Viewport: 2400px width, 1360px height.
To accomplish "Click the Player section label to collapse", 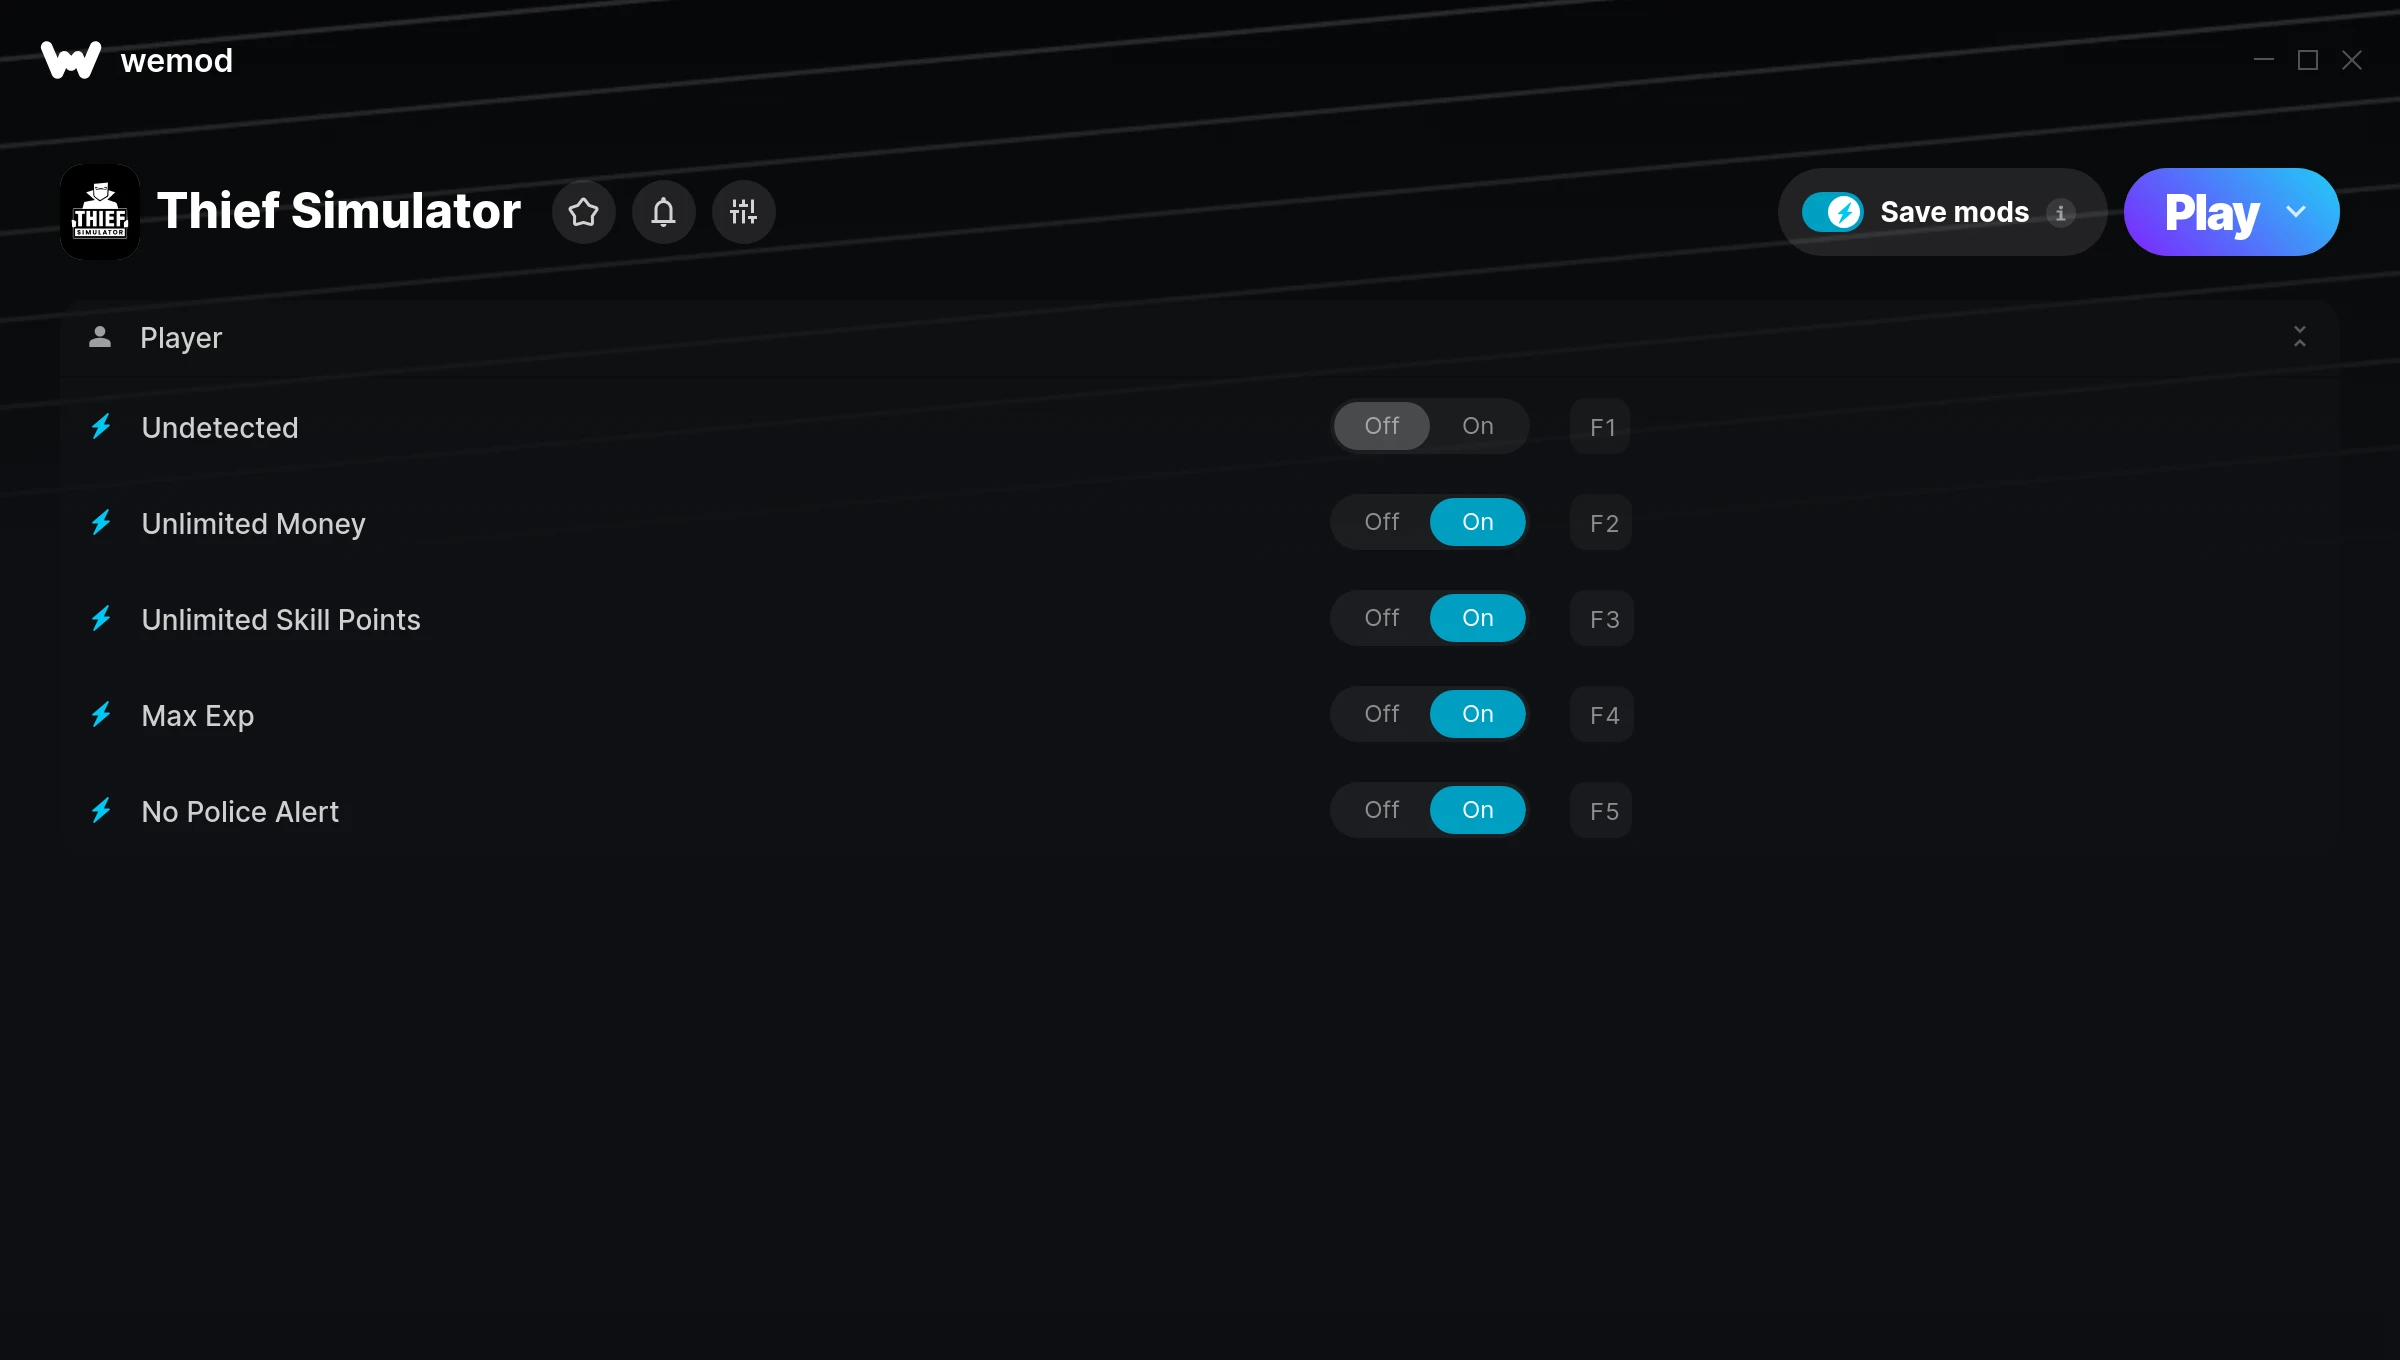I will [x=181, y=336].
